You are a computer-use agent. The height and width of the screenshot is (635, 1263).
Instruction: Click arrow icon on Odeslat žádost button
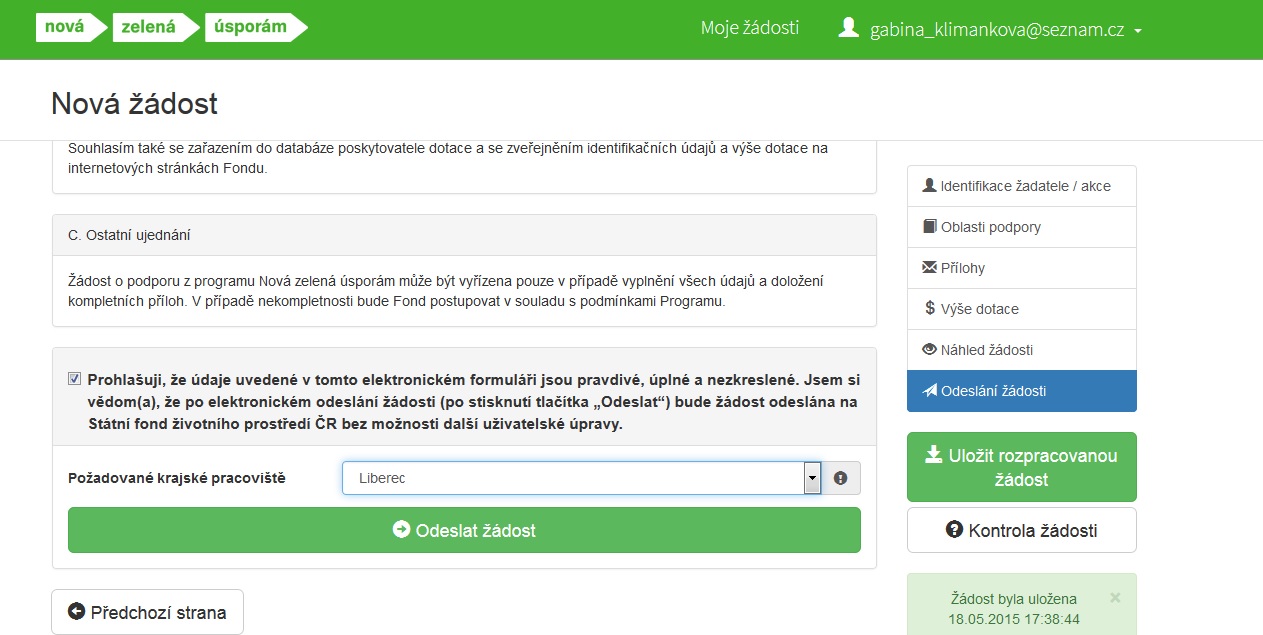(x=402, y=529)
